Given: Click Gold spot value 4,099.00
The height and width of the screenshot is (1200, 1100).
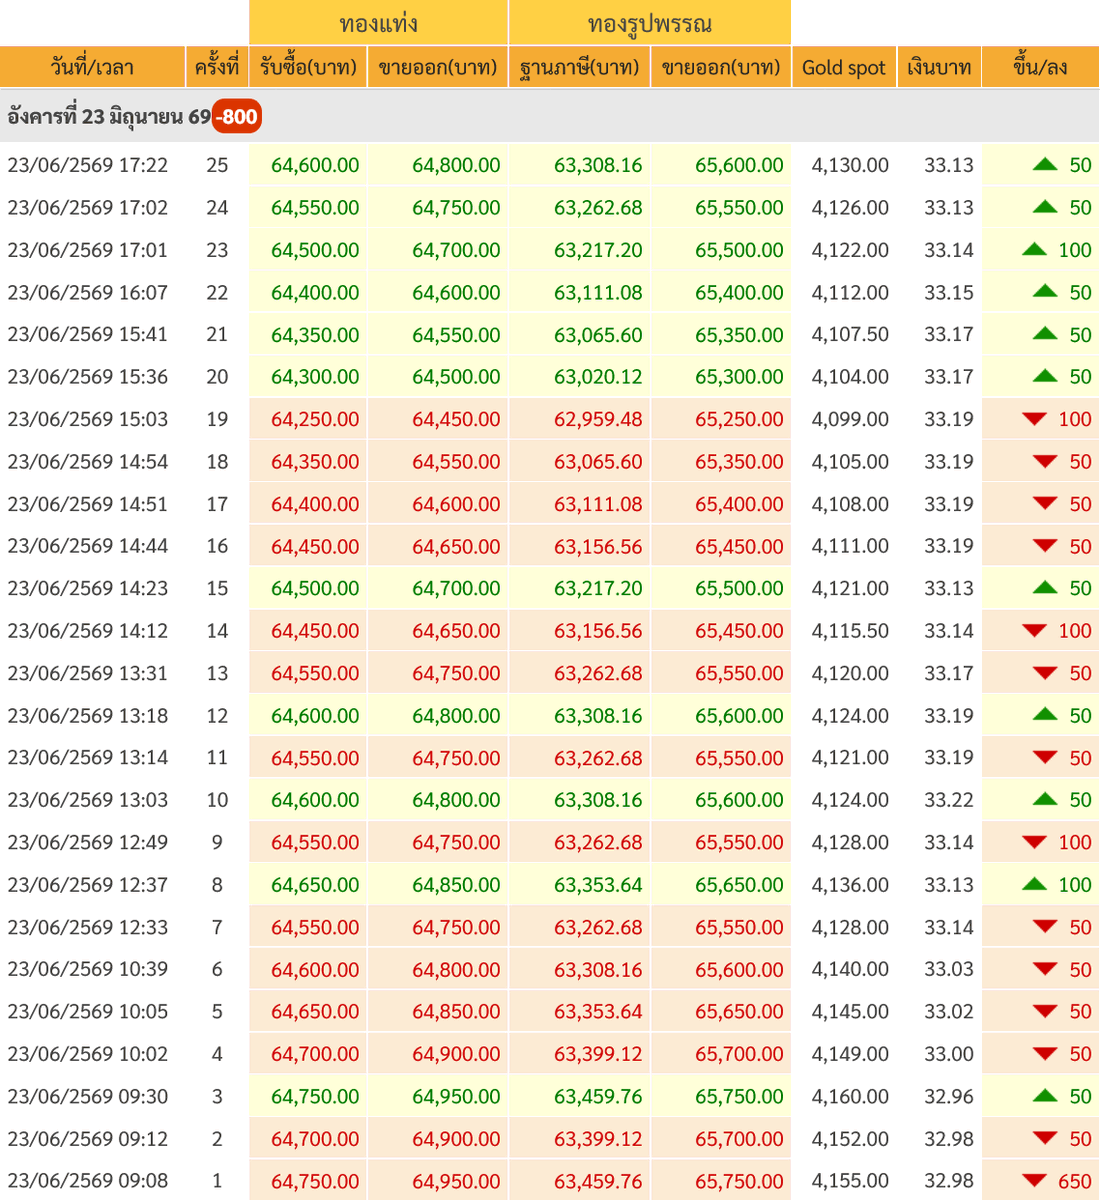Looking at the screenshot, I should (x=850, y=419).
